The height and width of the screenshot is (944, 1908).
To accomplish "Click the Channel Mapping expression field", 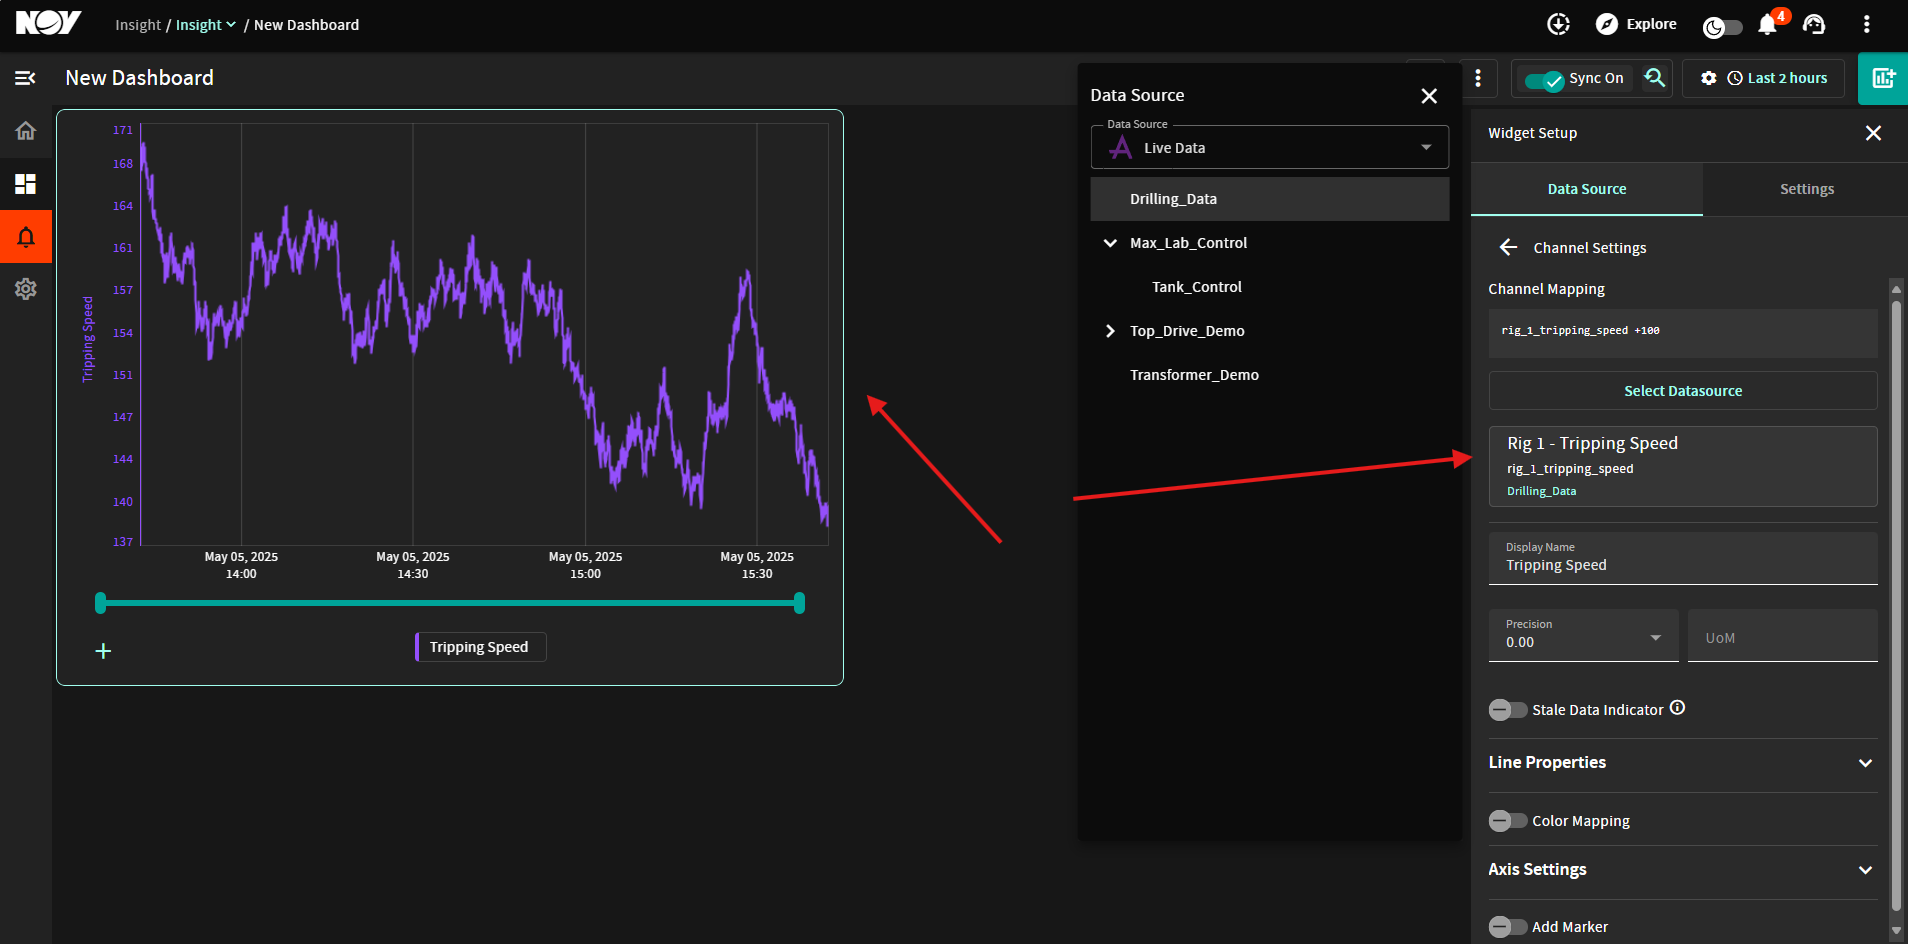I will 1683,332.
